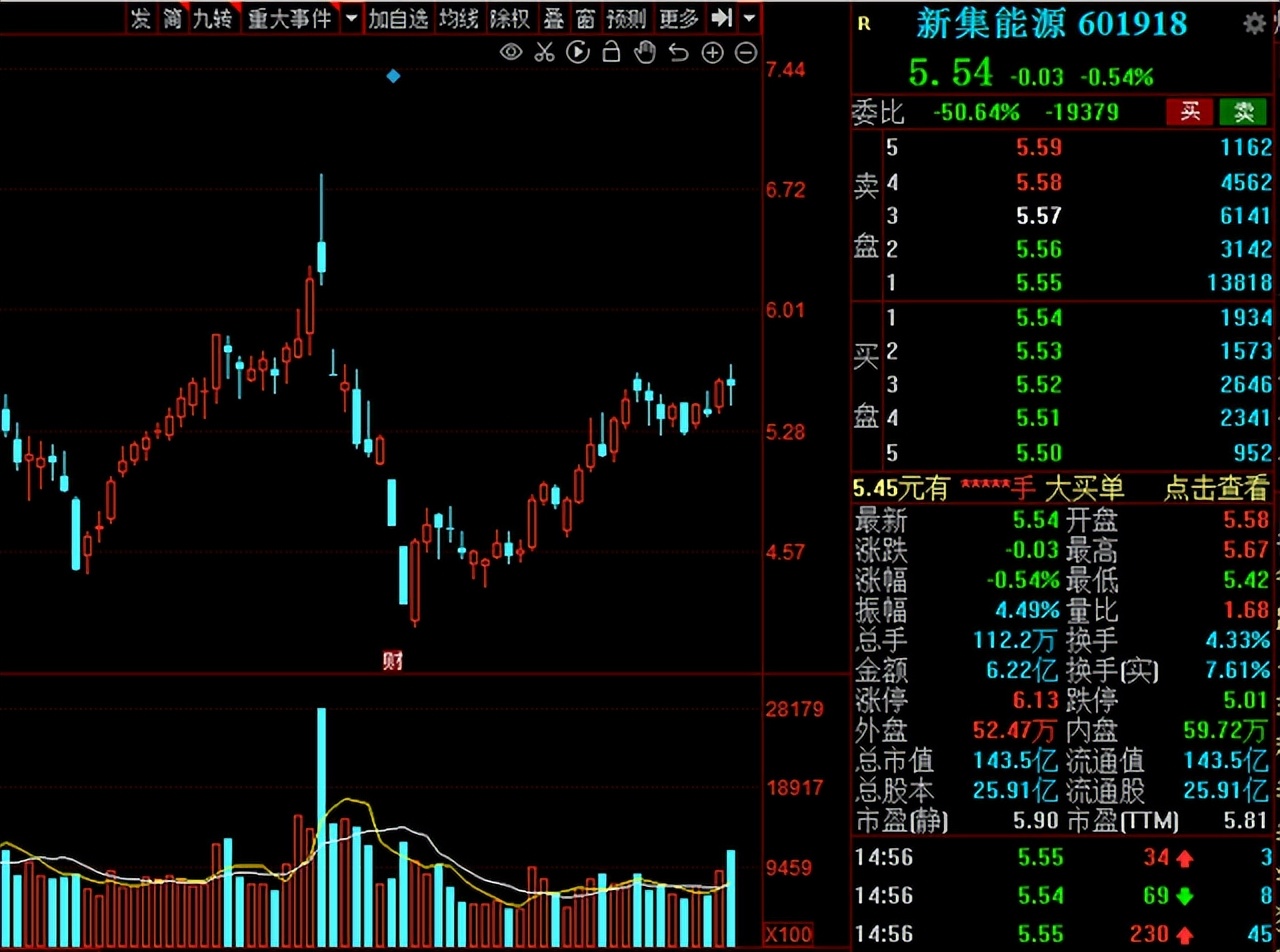Image resolution: width=1280 pixels, height=952 pixels.
Task: Click the undo arrow icon above the chart
Action: pyautogui.click(x=678, y=51)
